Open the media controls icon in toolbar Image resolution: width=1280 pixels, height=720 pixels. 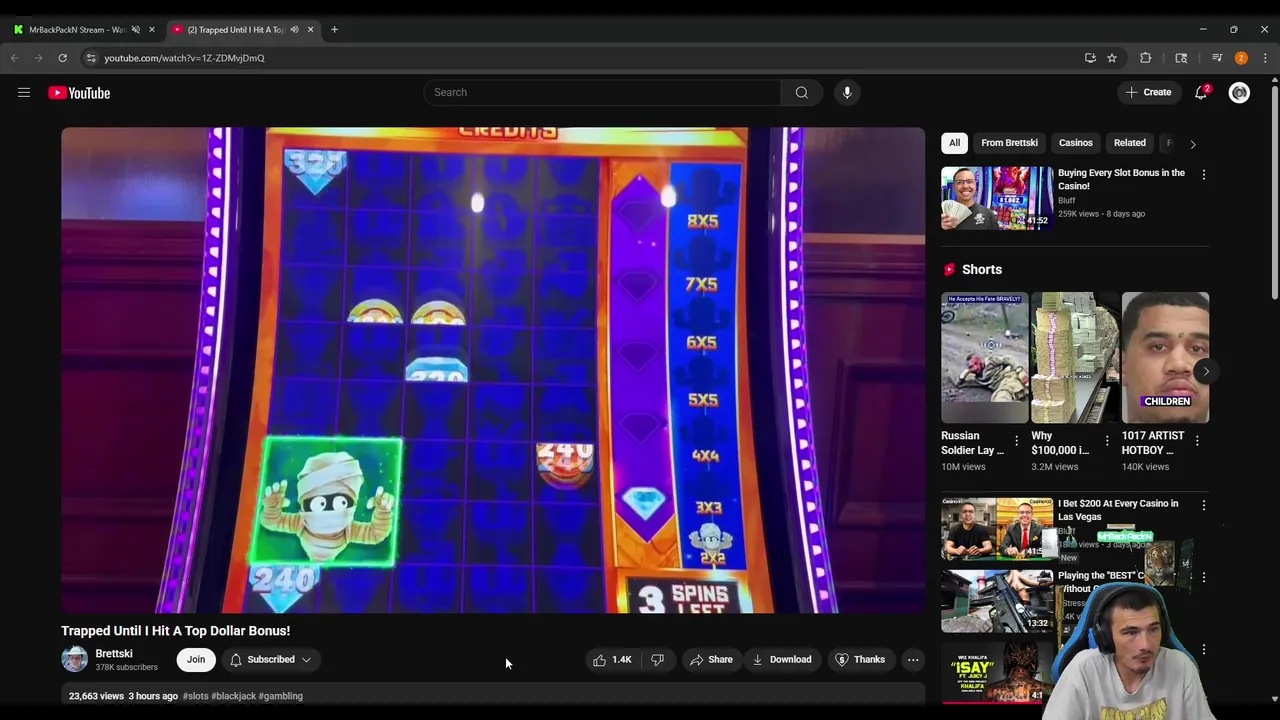(1217, 58)
